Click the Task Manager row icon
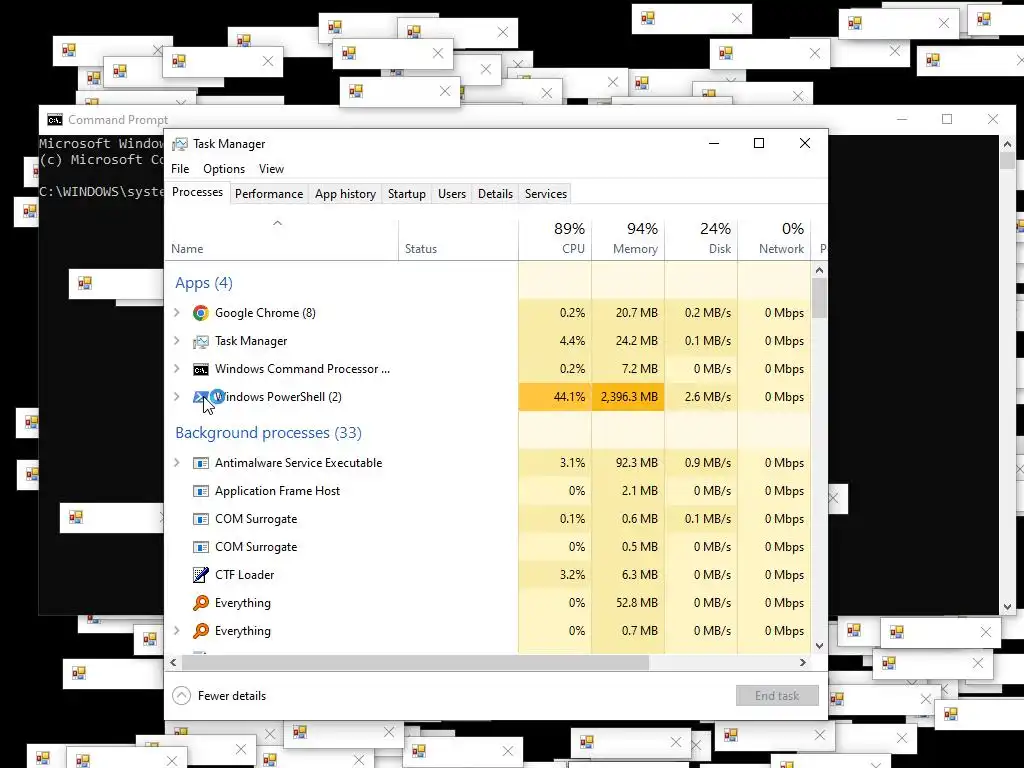 (200, 341)
